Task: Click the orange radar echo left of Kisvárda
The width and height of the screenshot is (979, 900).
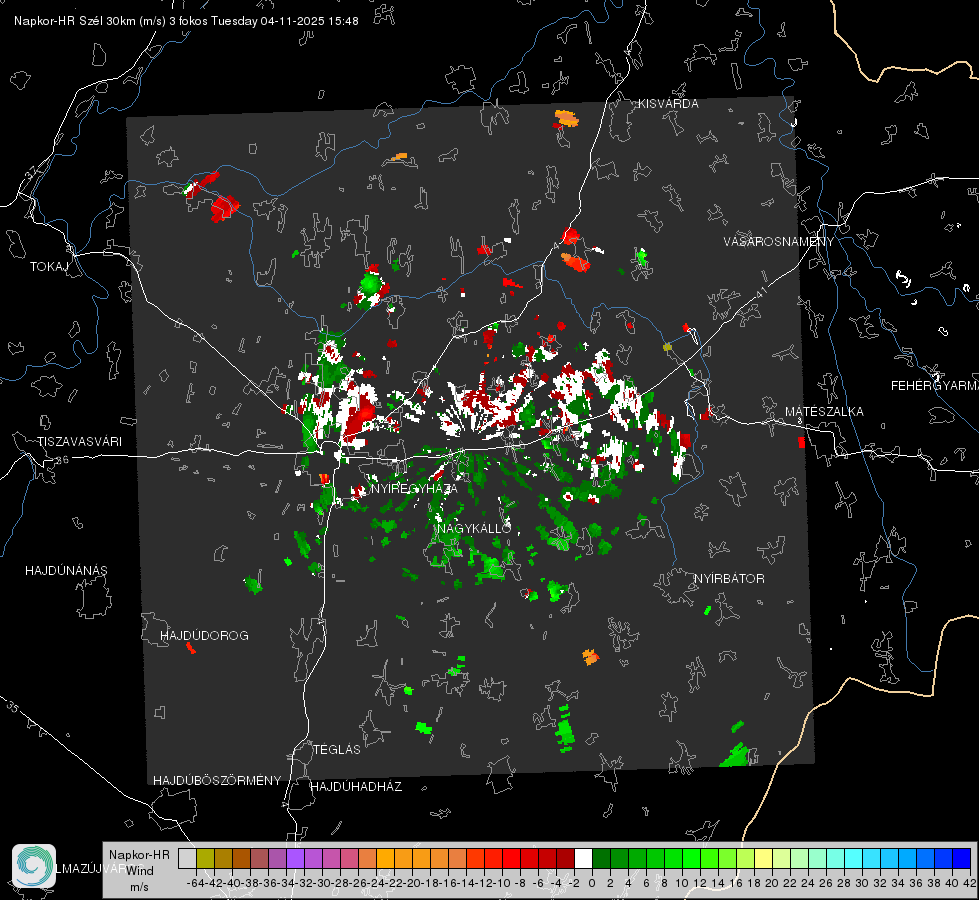Action: (x=566, y=118)
